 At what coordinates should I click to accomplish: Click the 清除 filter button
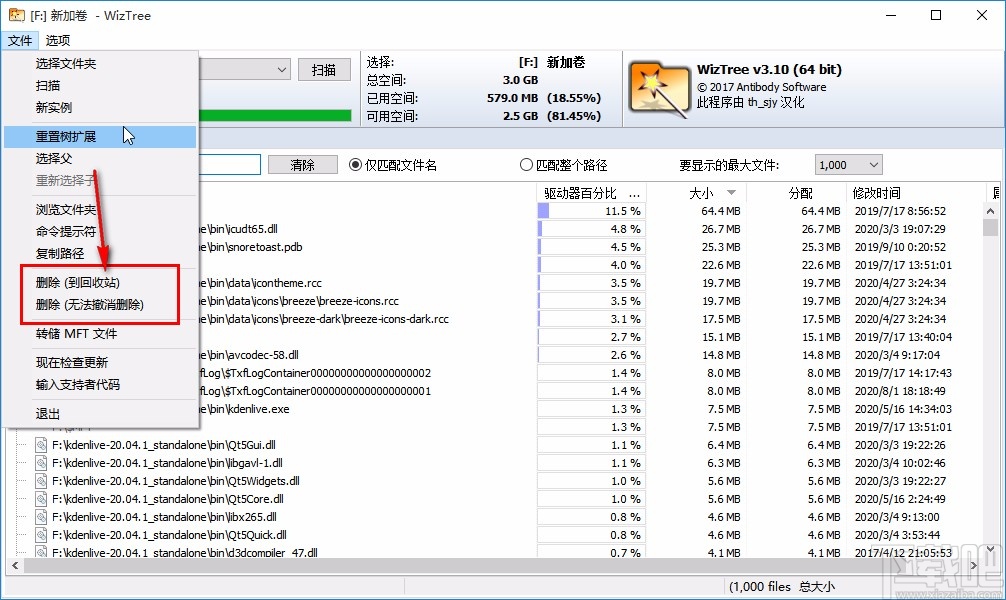(x=302, y=165)
